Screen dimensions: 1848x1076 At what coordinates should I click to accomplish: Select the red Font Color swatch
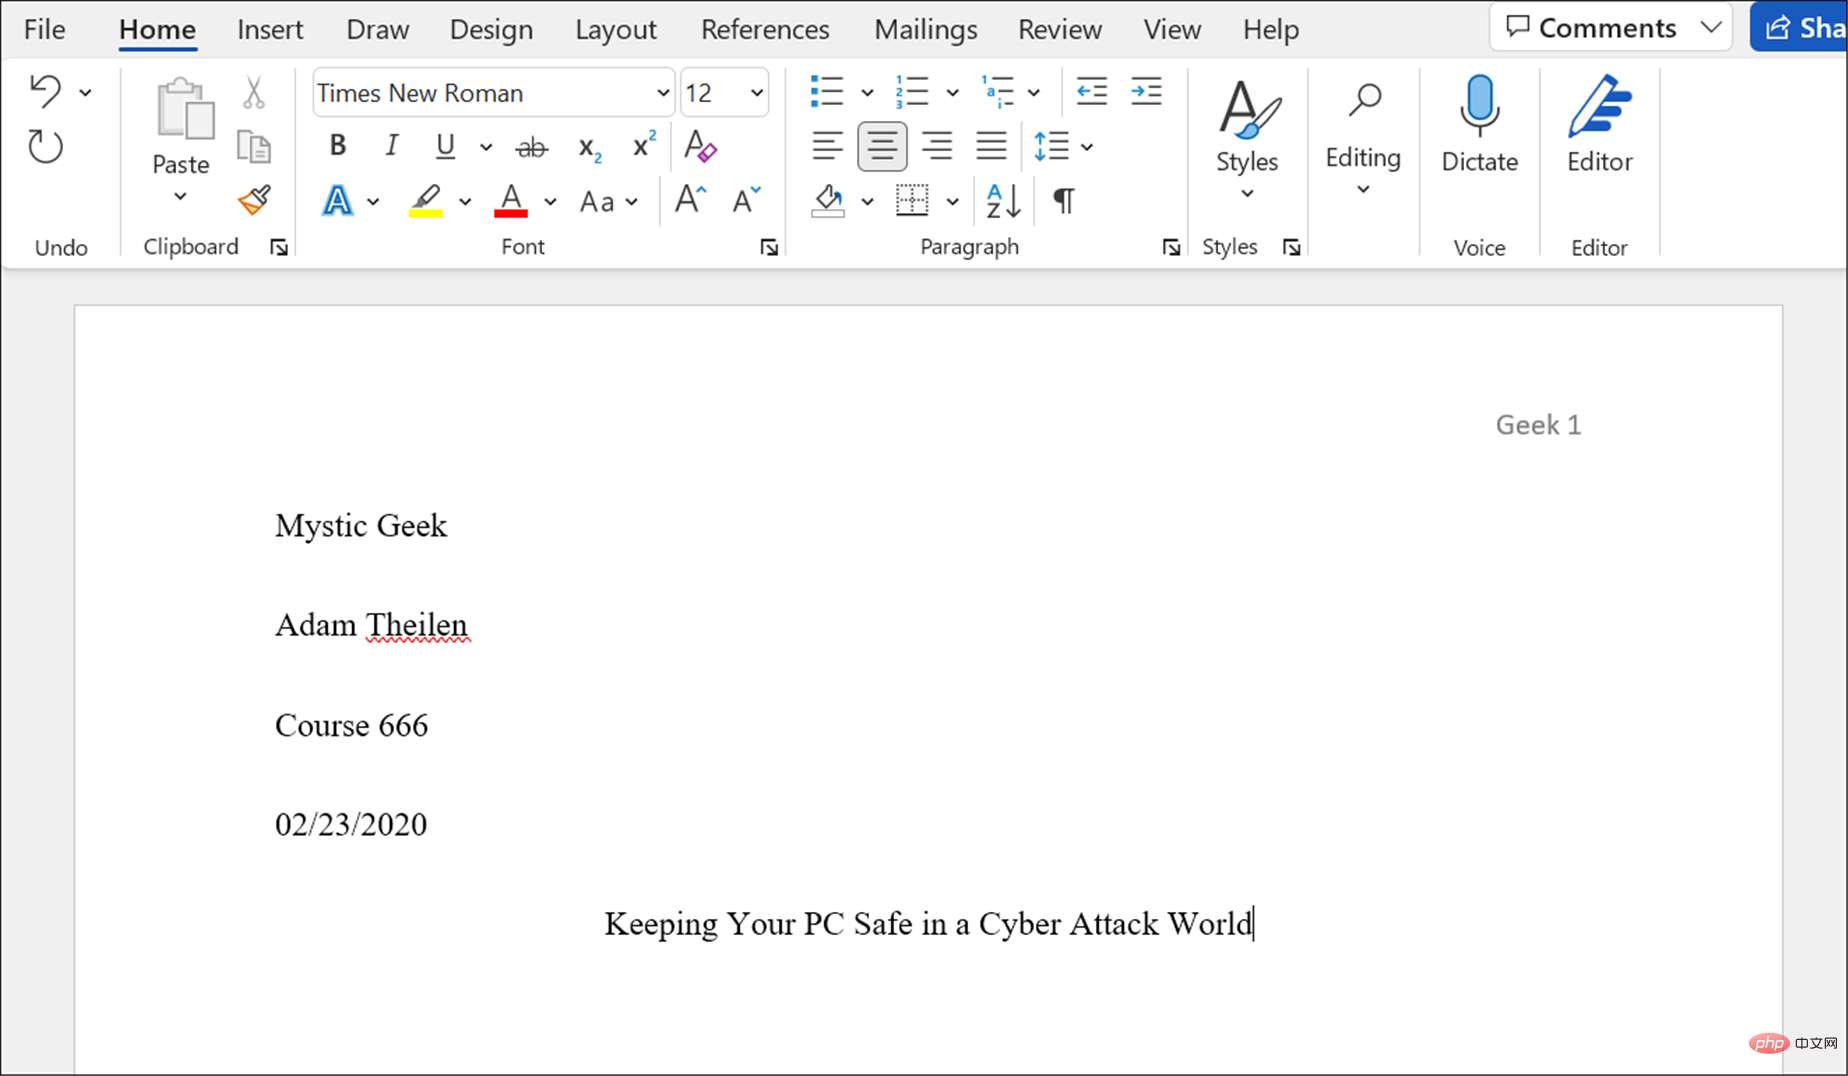click(511, 200)
